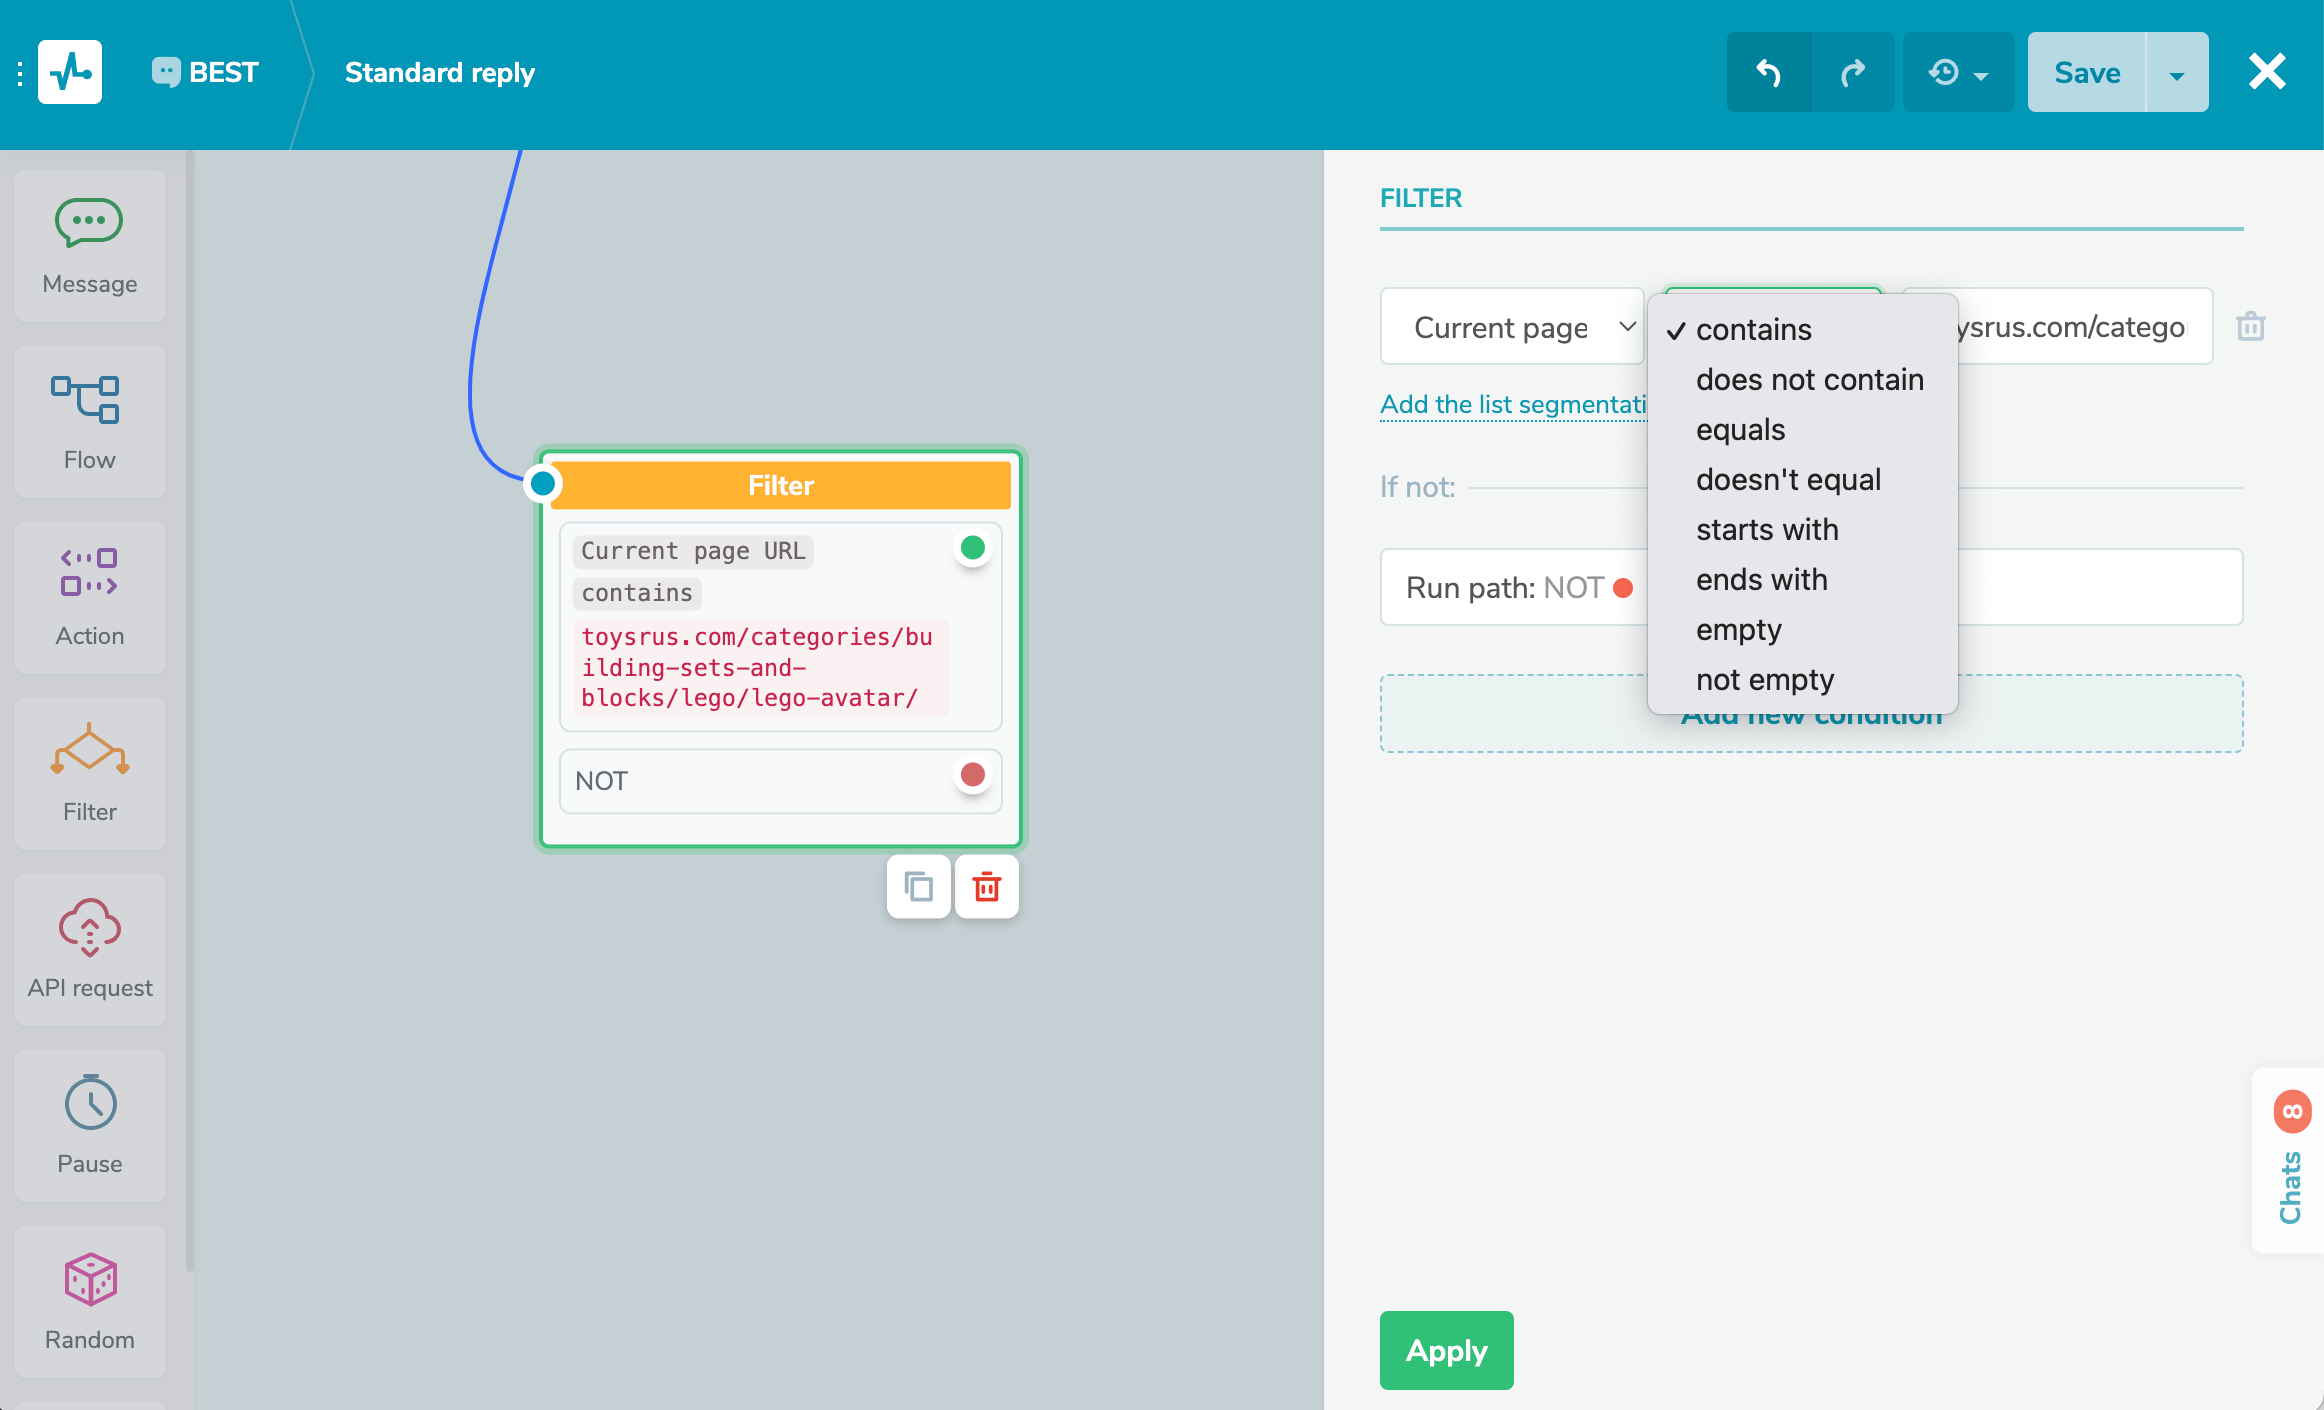Screen dimensions: 2324x1410
Task: Click the green Apply button
Action: point(1446,1350)
